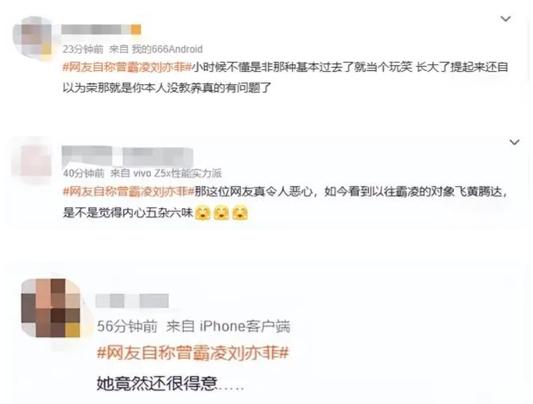Click the first crying emoji in second post
Viewport: 533px width, 404px height.
click(x=203, y=213)
